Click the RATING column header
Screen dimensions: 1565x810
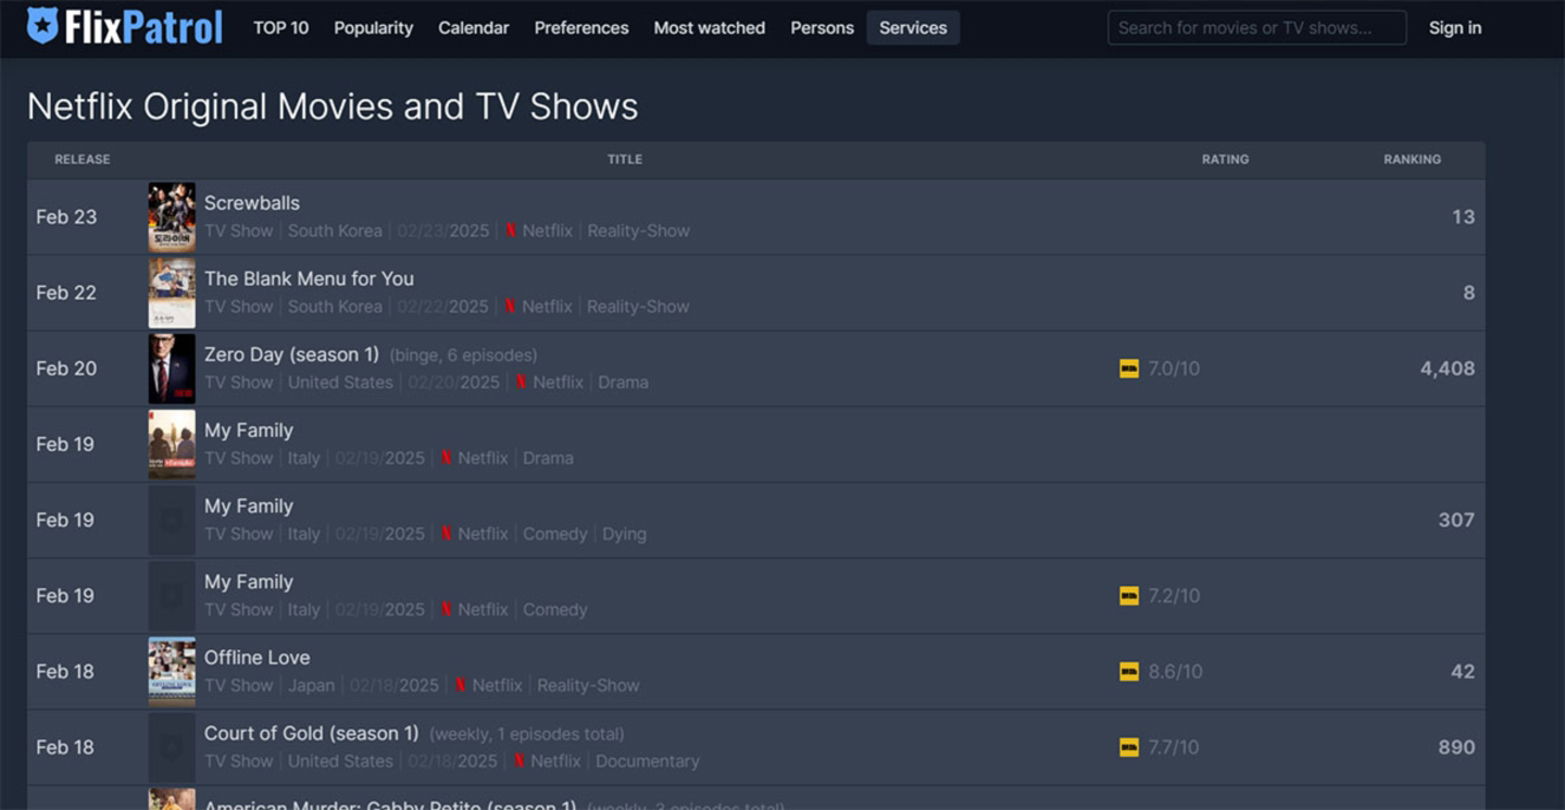pos(1225,160)
